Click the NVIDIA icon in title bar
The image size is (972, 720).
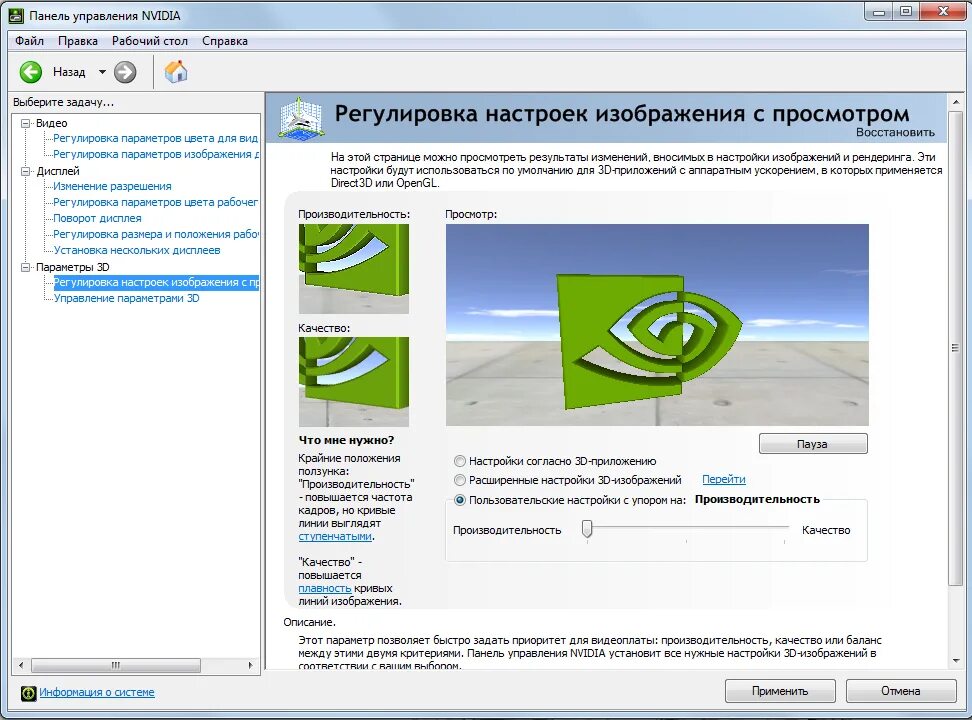click(x=16, y=16)
